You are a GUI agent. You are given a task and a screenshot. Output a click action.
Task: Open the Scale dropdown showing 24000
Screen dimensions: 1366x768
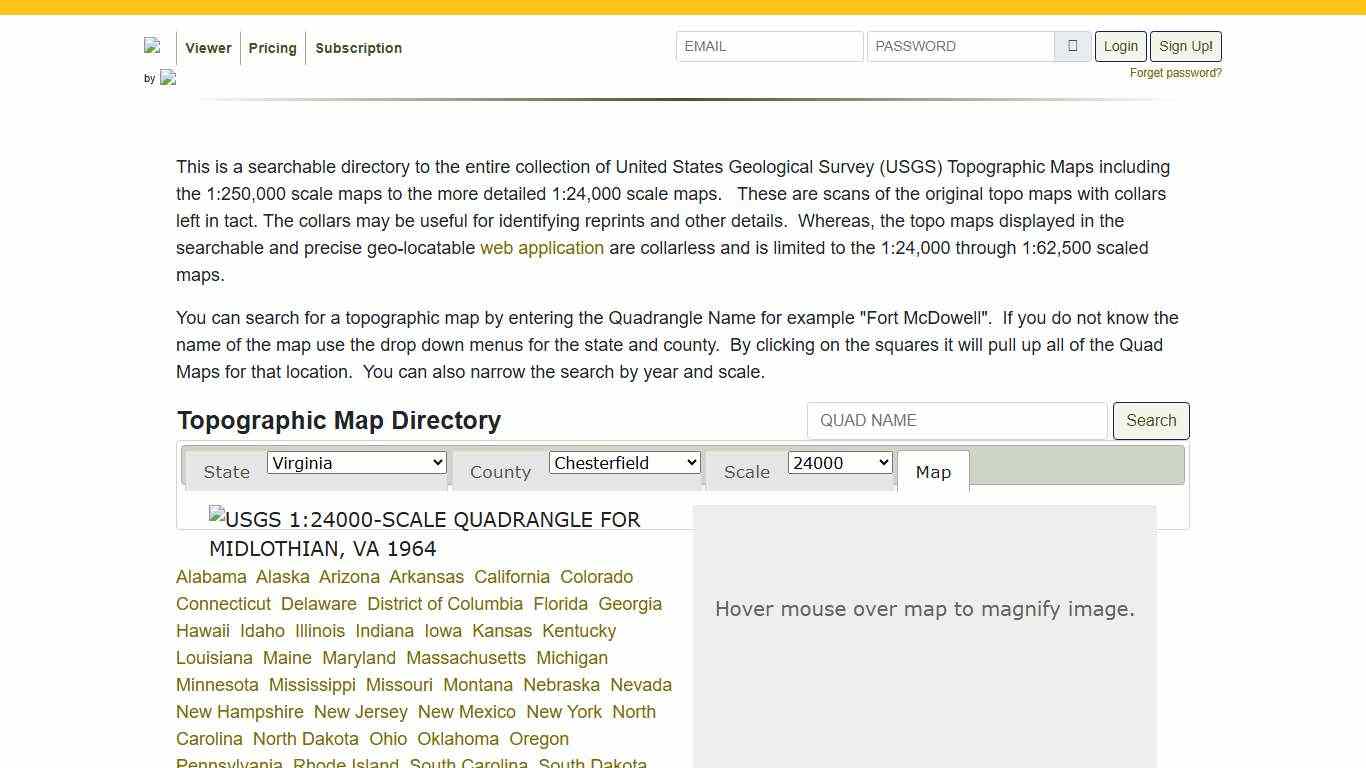coord(839,462)
